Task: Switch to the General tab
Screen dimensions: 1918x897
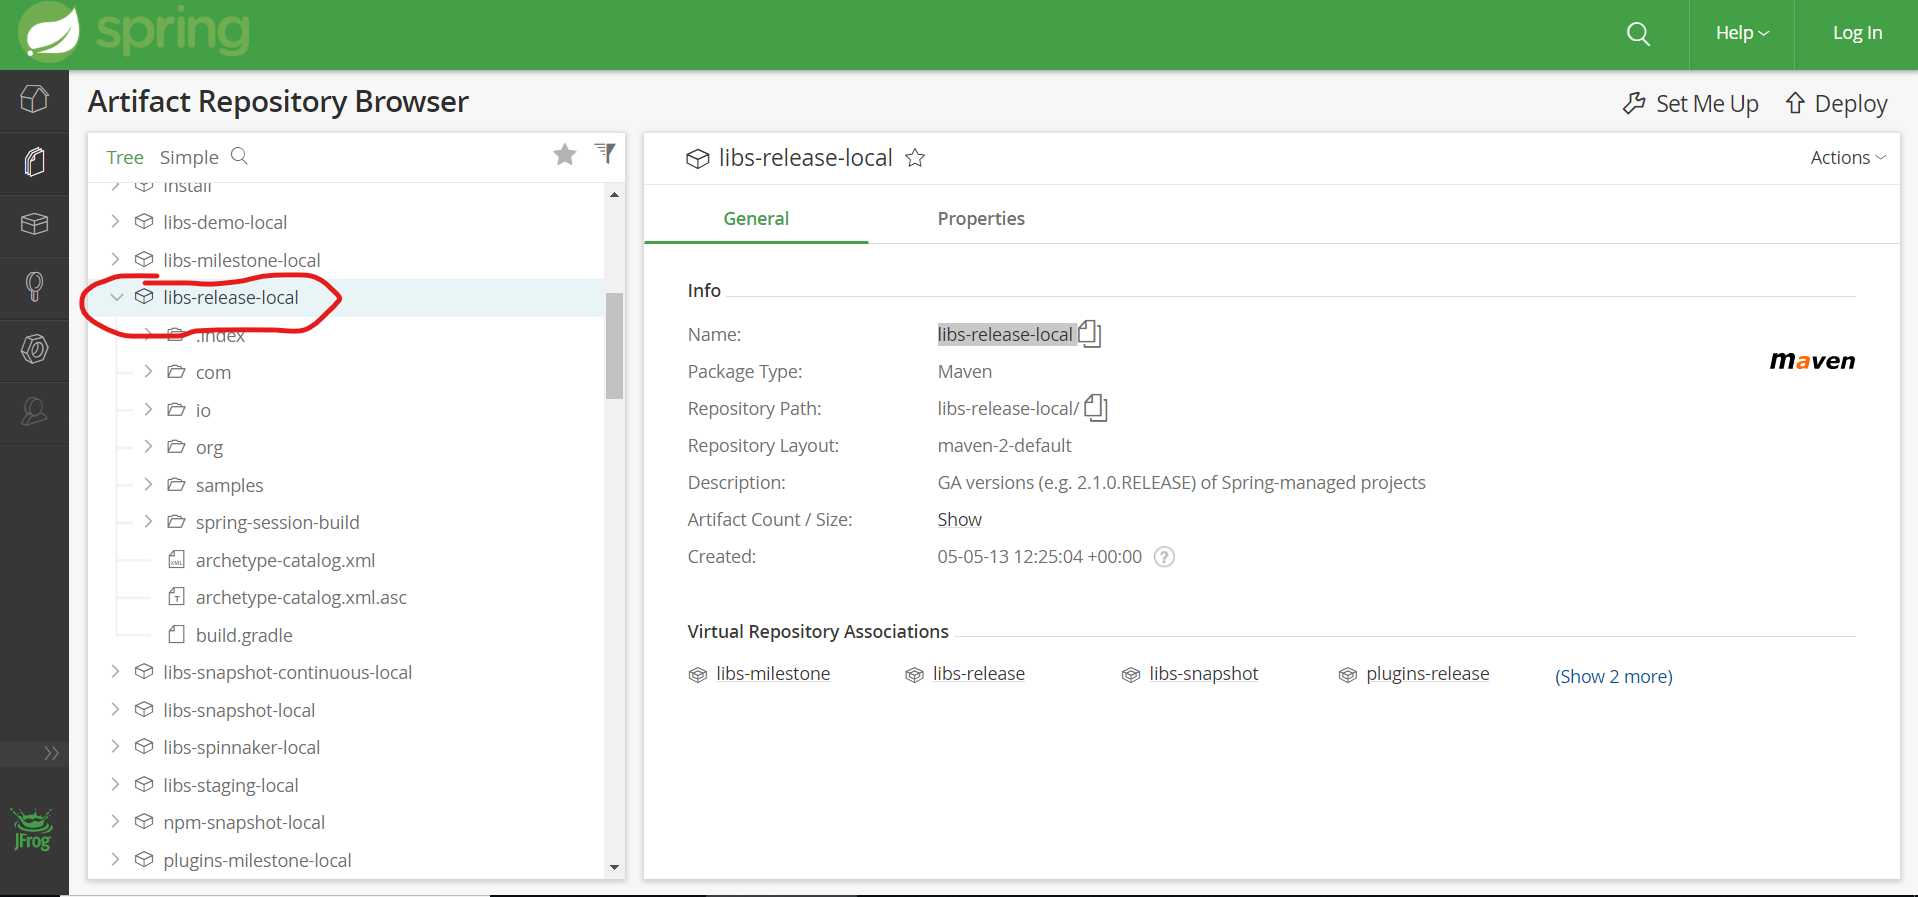Action: (x=756, y=218)
